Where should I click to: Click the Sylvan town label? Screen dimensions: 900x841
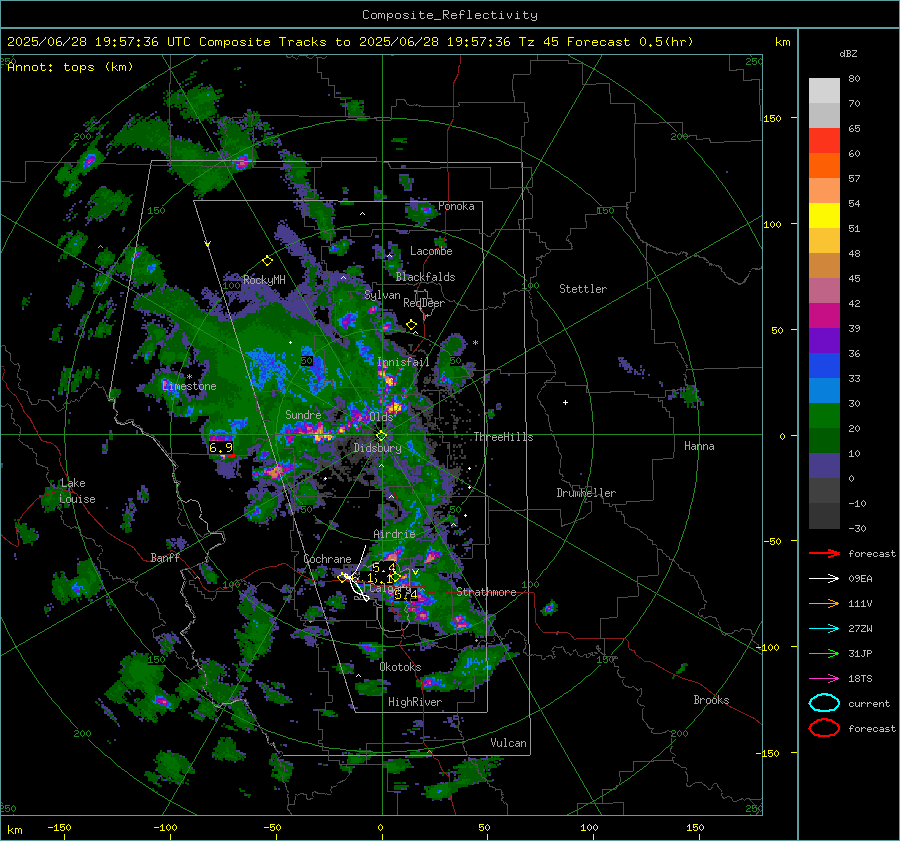pos(382,295)
